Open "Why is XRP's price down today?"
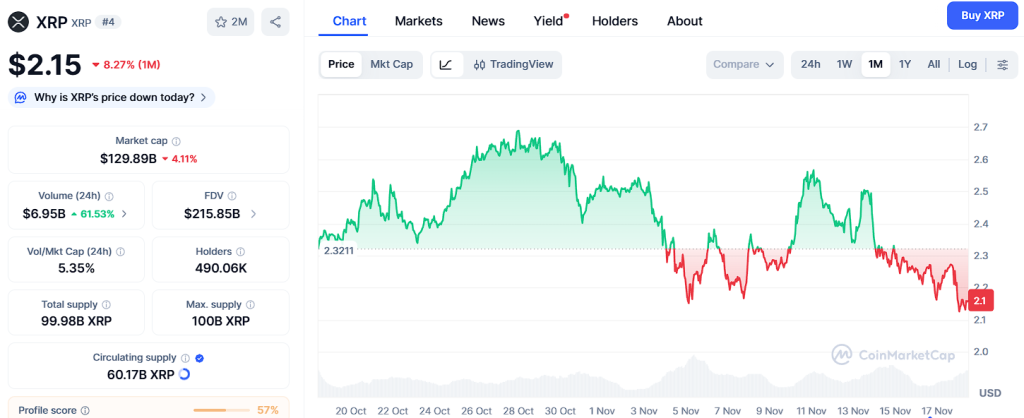 point(112,97)
